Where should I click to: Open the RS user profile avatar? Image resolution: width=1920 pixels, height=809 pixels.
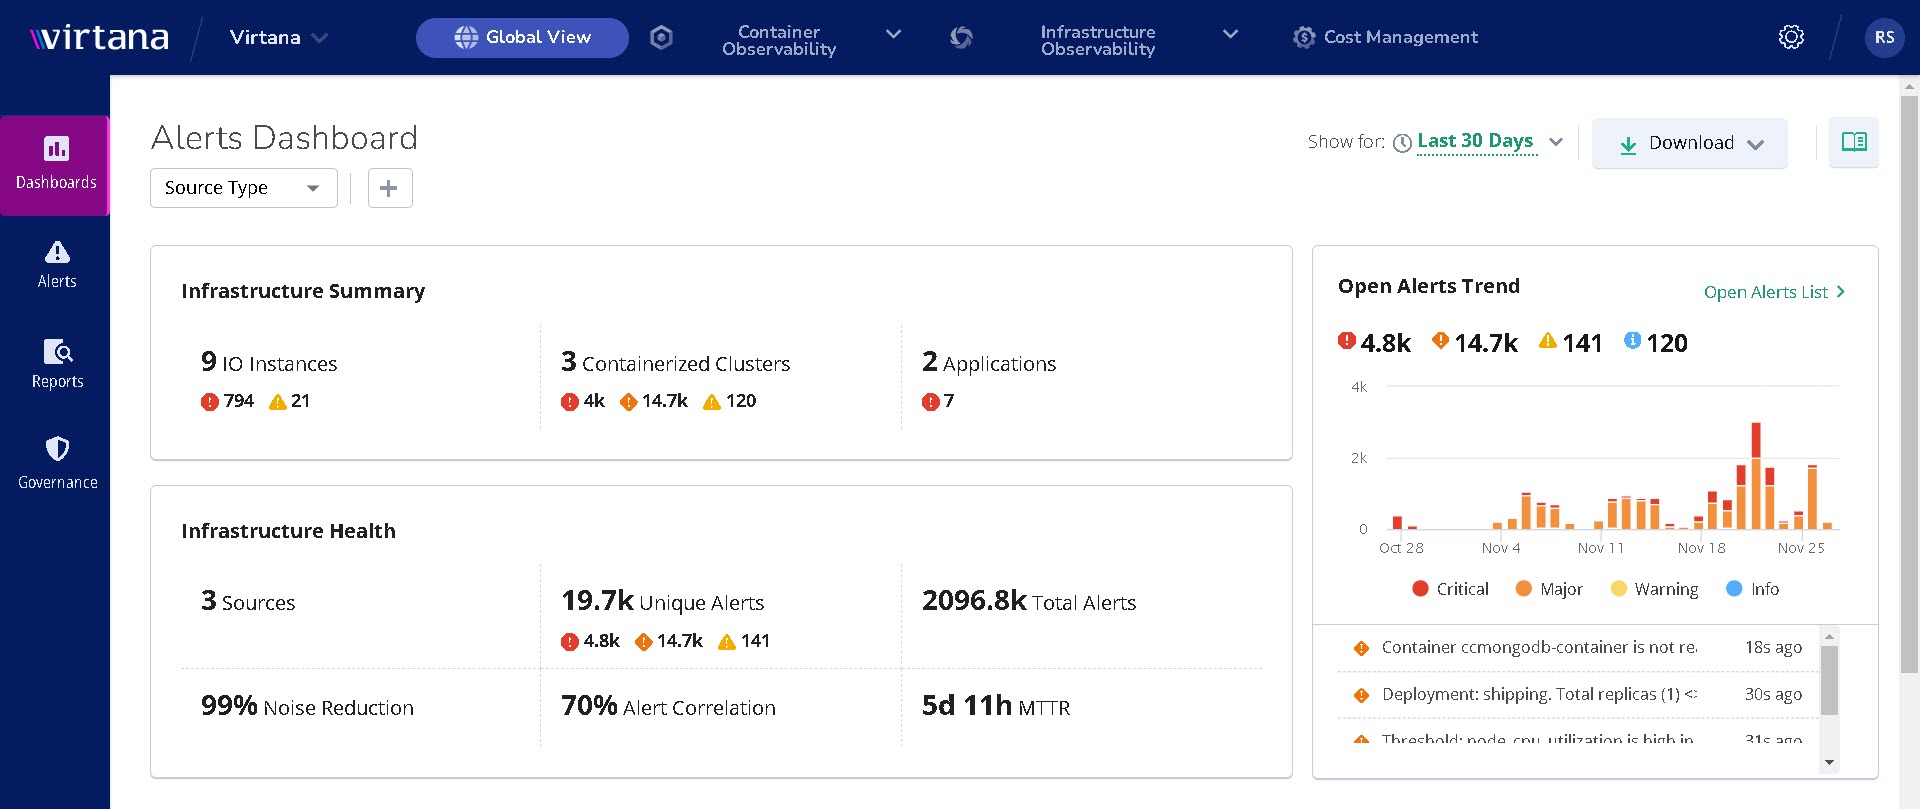pyautogui.click(x=1884, y=38)
